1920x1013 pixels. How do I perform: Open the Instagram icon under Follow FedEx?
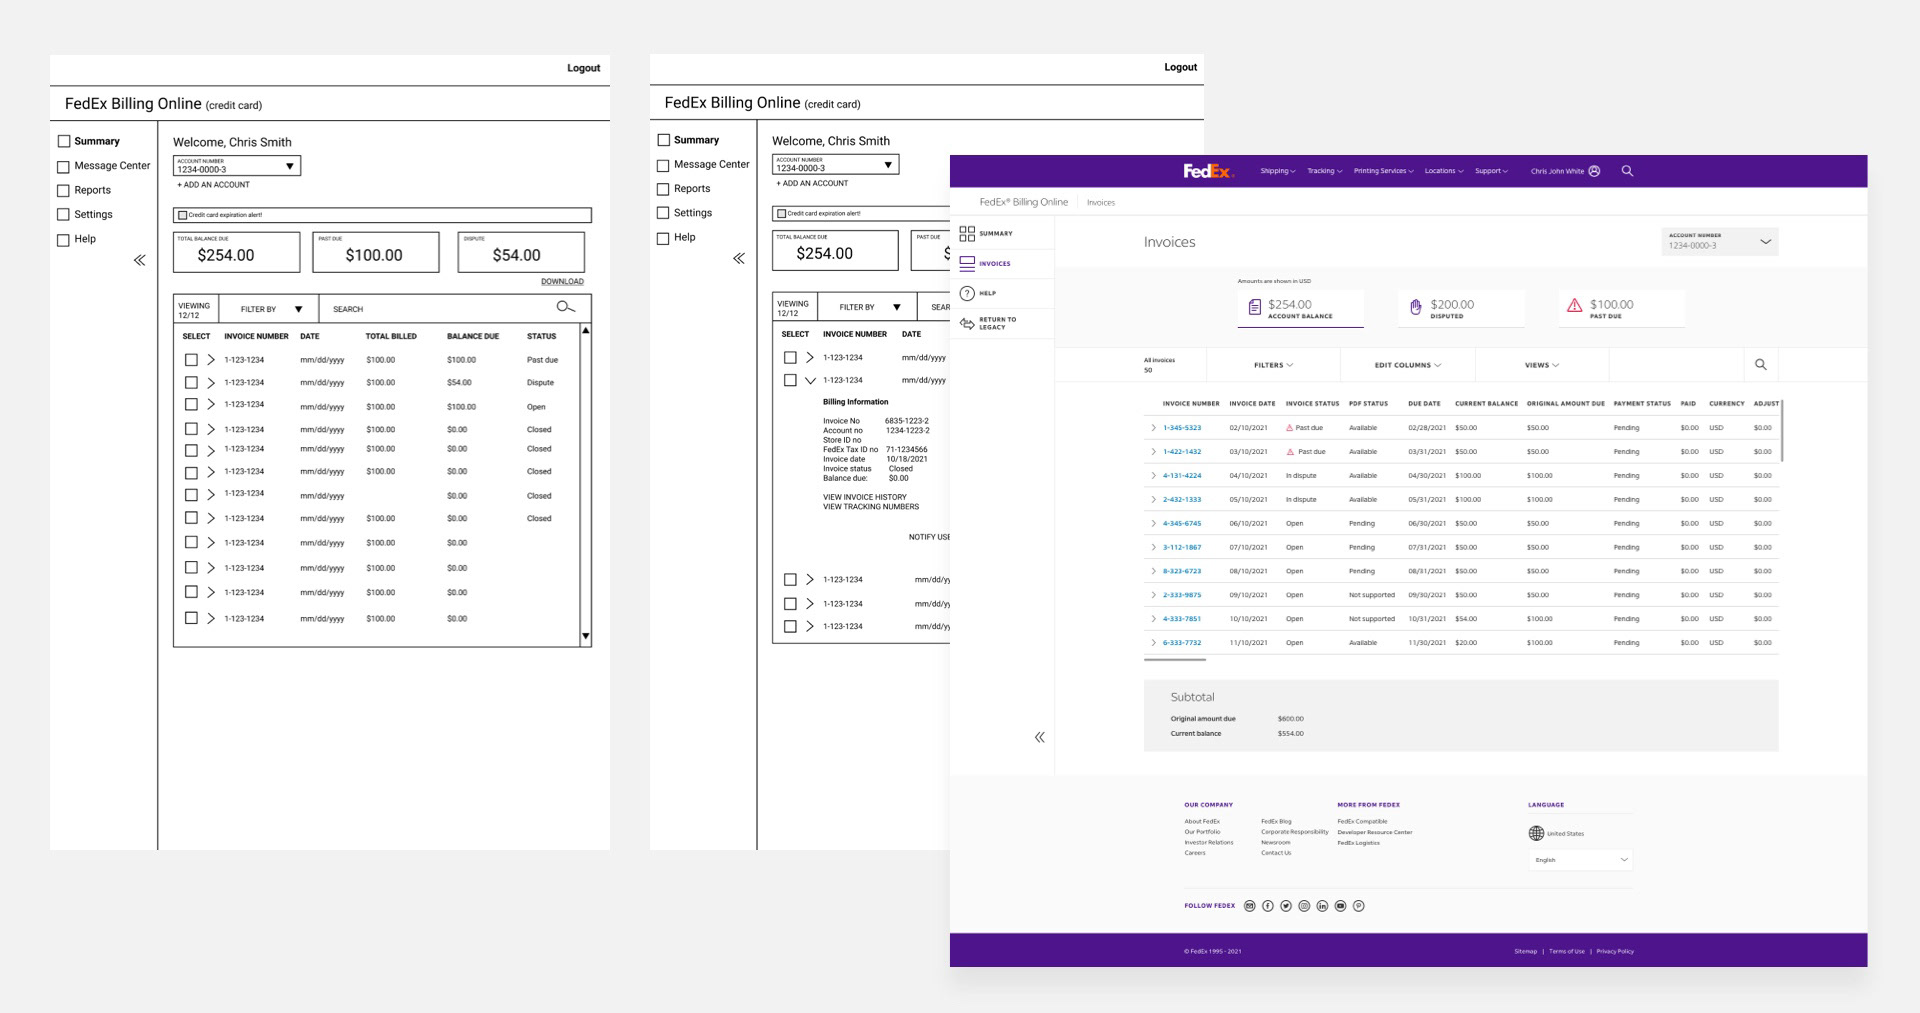(x=1304, y=906)
